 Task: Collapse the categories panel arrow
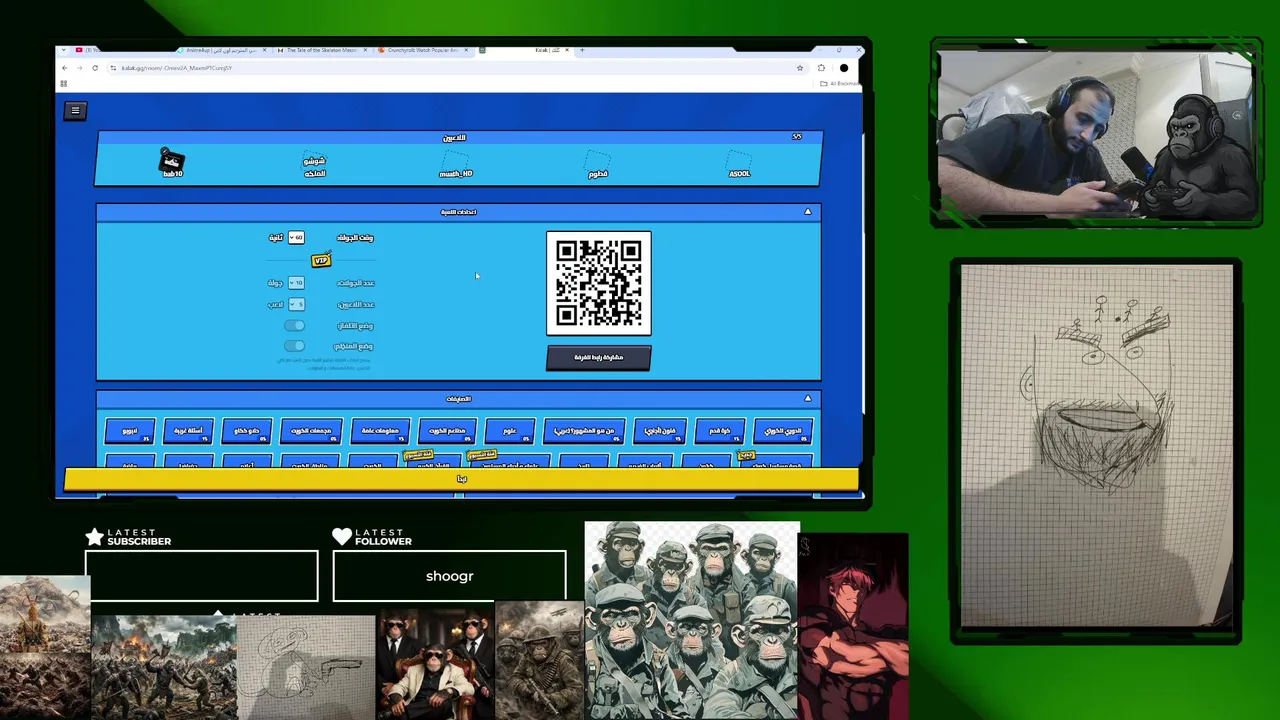[808, 399]
